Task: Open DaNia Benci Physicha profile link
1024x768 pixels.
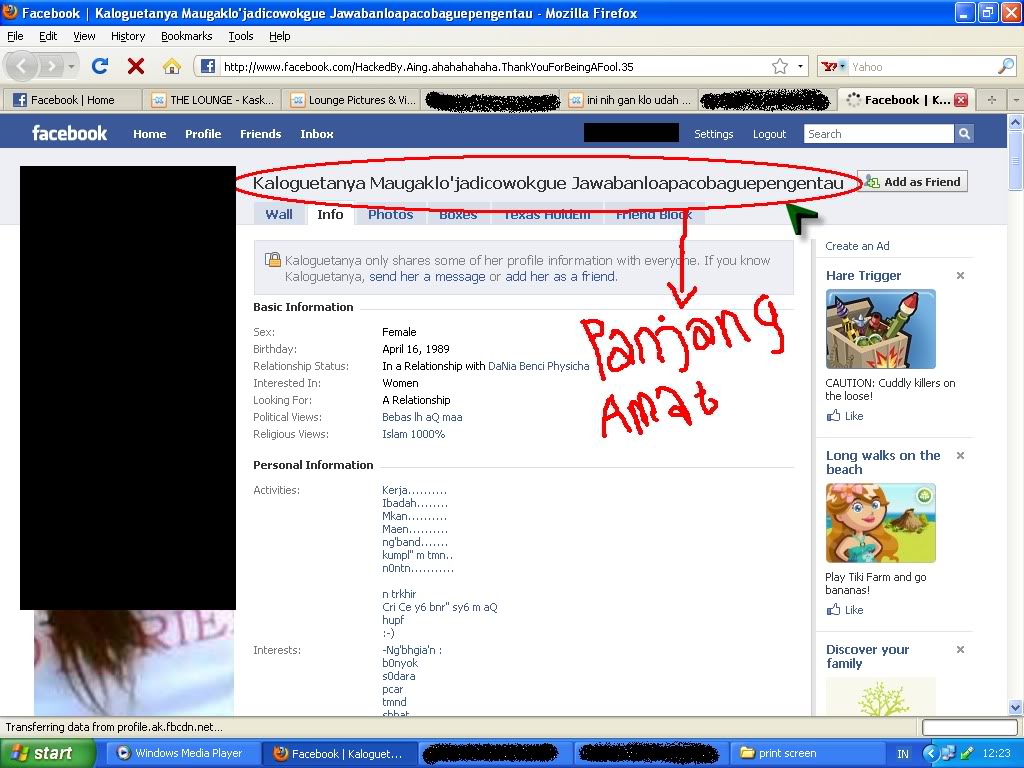Action: tap(539, 366)
